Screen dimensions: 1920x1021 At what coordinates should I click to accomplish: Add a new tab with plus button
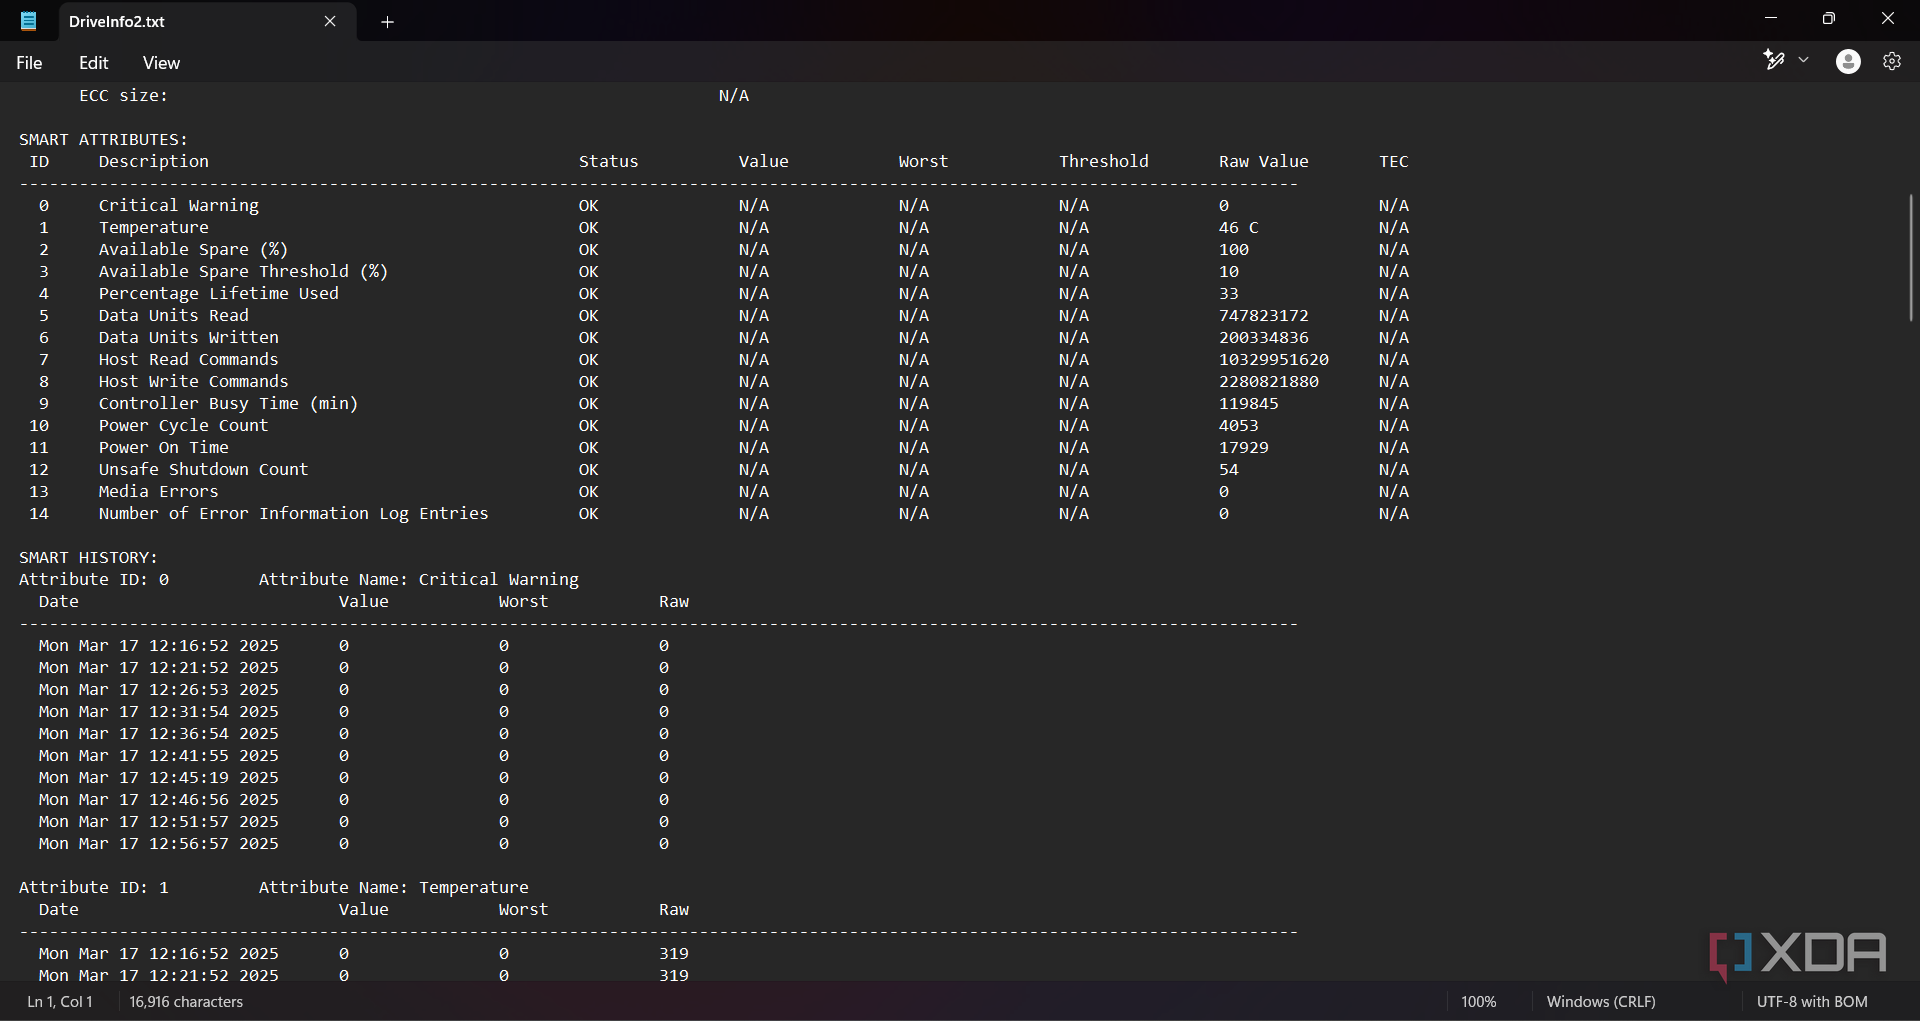[x=387, y=22]
